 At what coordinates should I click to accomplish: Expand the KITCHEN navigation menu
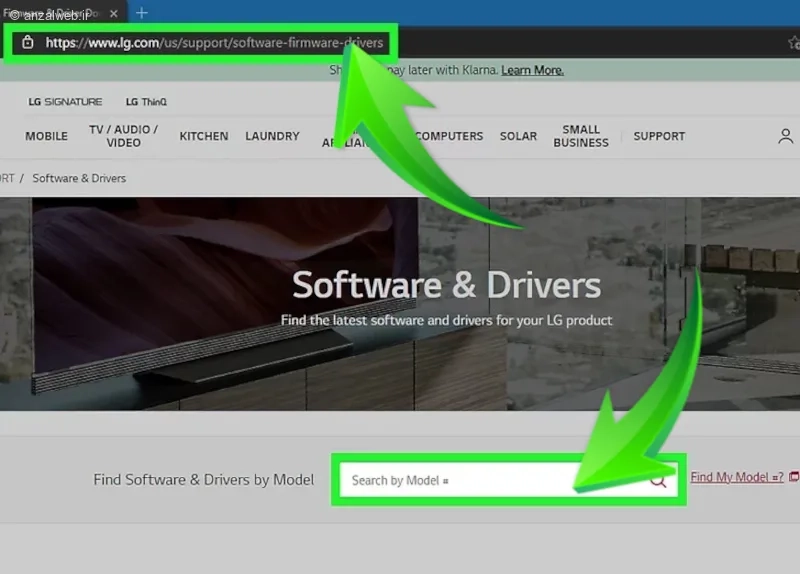tap(204, 136)
